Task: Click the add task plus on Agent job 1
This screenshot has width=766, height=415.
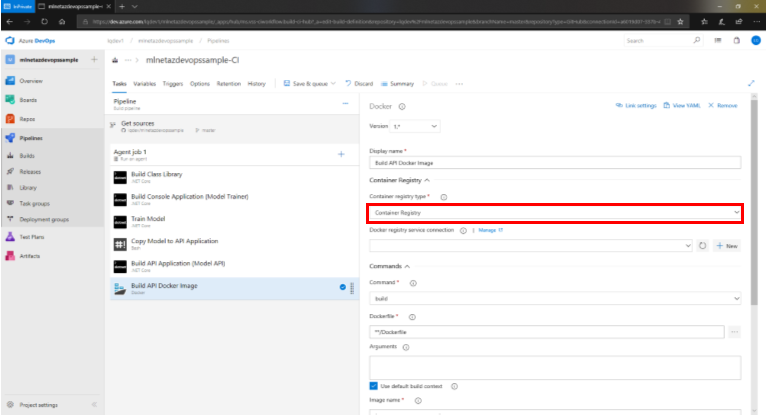Action: 341,154
